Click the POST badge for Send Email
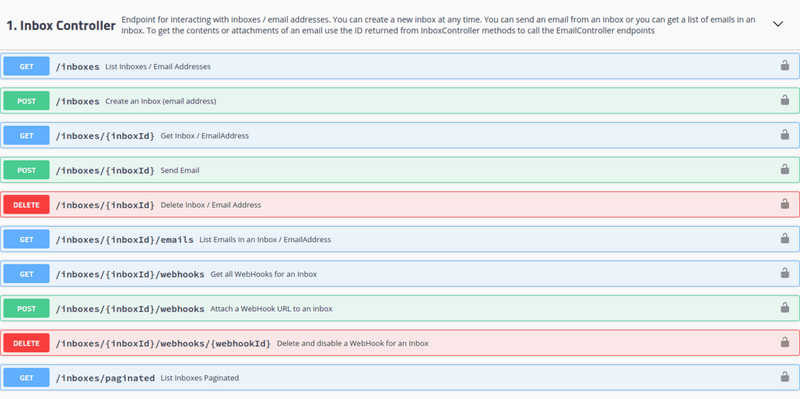This screenshot has width=800, height=399. pyautogui.click(x=27, y=170)
